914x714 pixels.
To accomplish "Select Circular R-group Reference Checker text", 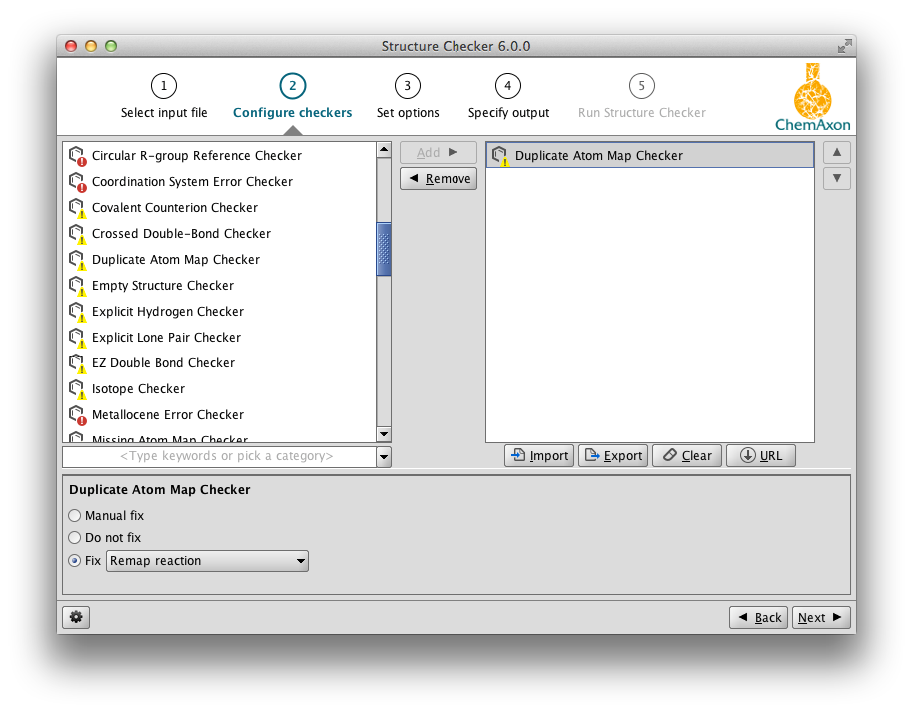I will click(x=197, y=156).
